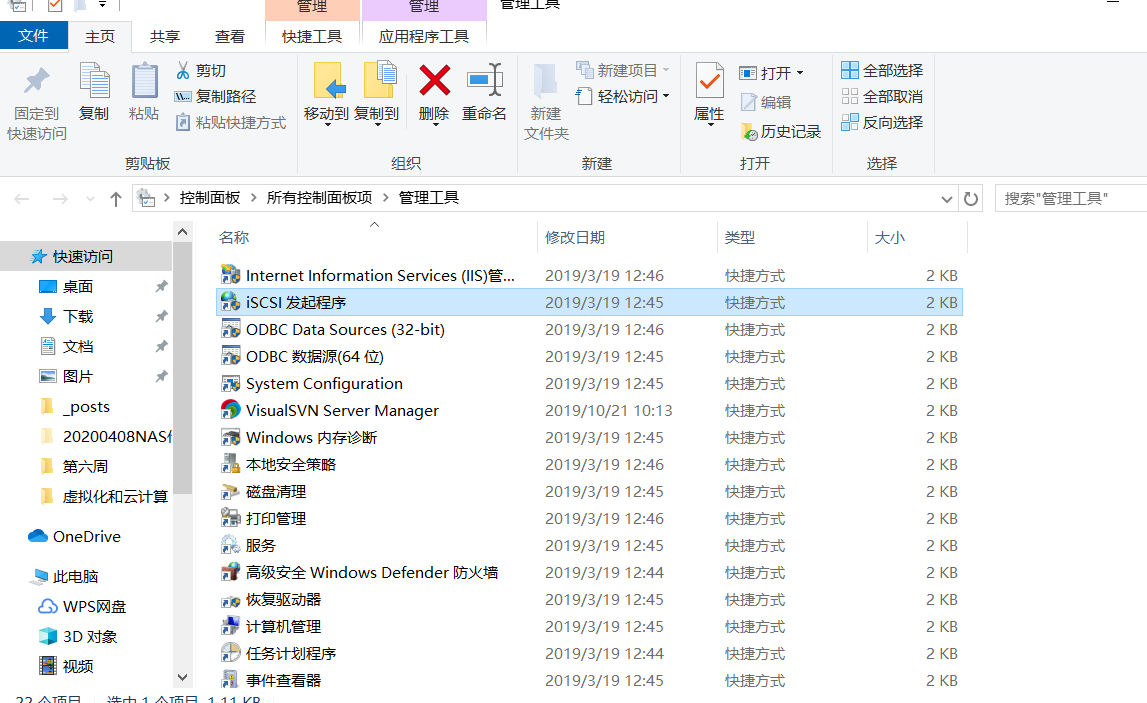Switch to the Share (共享) tab
Screen dimensions: 1147x703
pyautogui.click(x=165, y=37)
